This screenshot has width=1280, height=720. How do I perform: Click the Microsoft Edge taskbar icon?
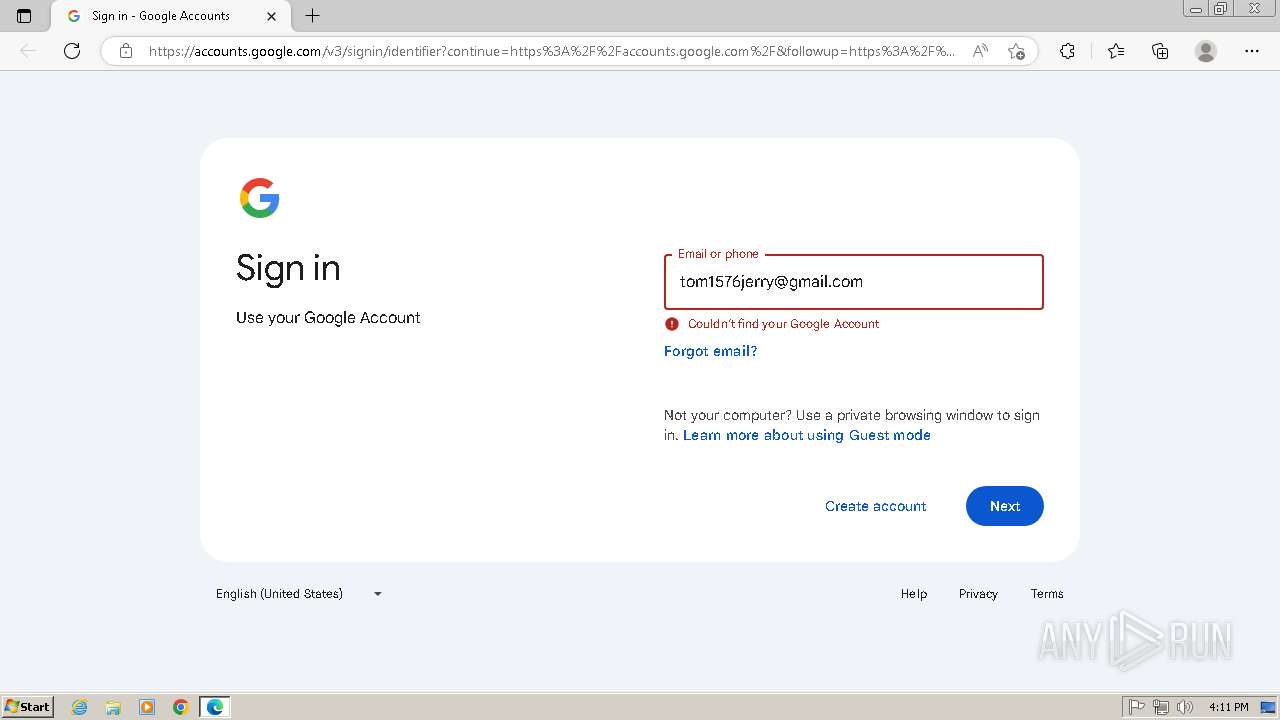click(215, 707)
